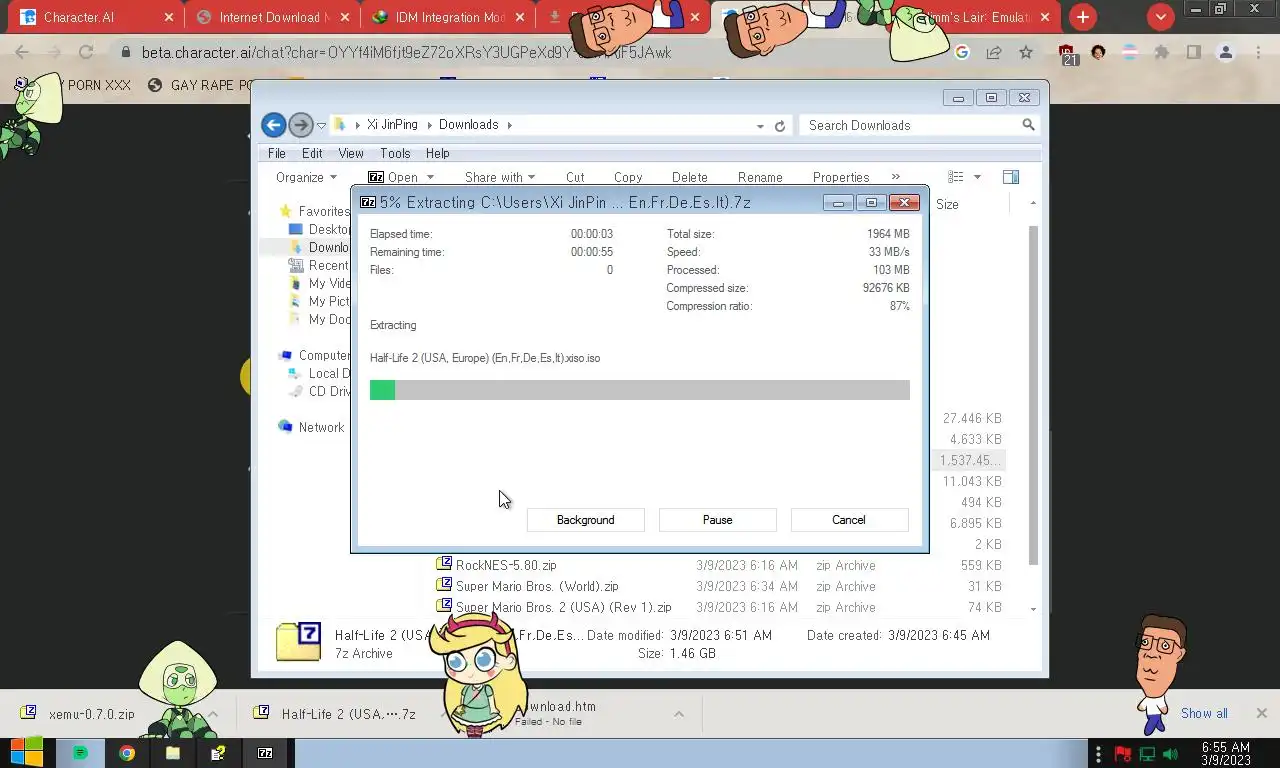Screen dimensions: 1280x768
Task: Select Downloads in the breadcrumb path
Action: click(468, 125)
